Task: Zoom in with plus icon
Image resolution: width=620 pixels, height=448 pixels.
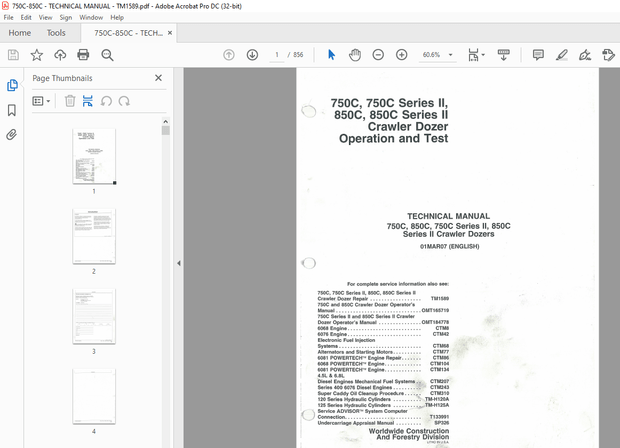Action: (x=401, y=55)
